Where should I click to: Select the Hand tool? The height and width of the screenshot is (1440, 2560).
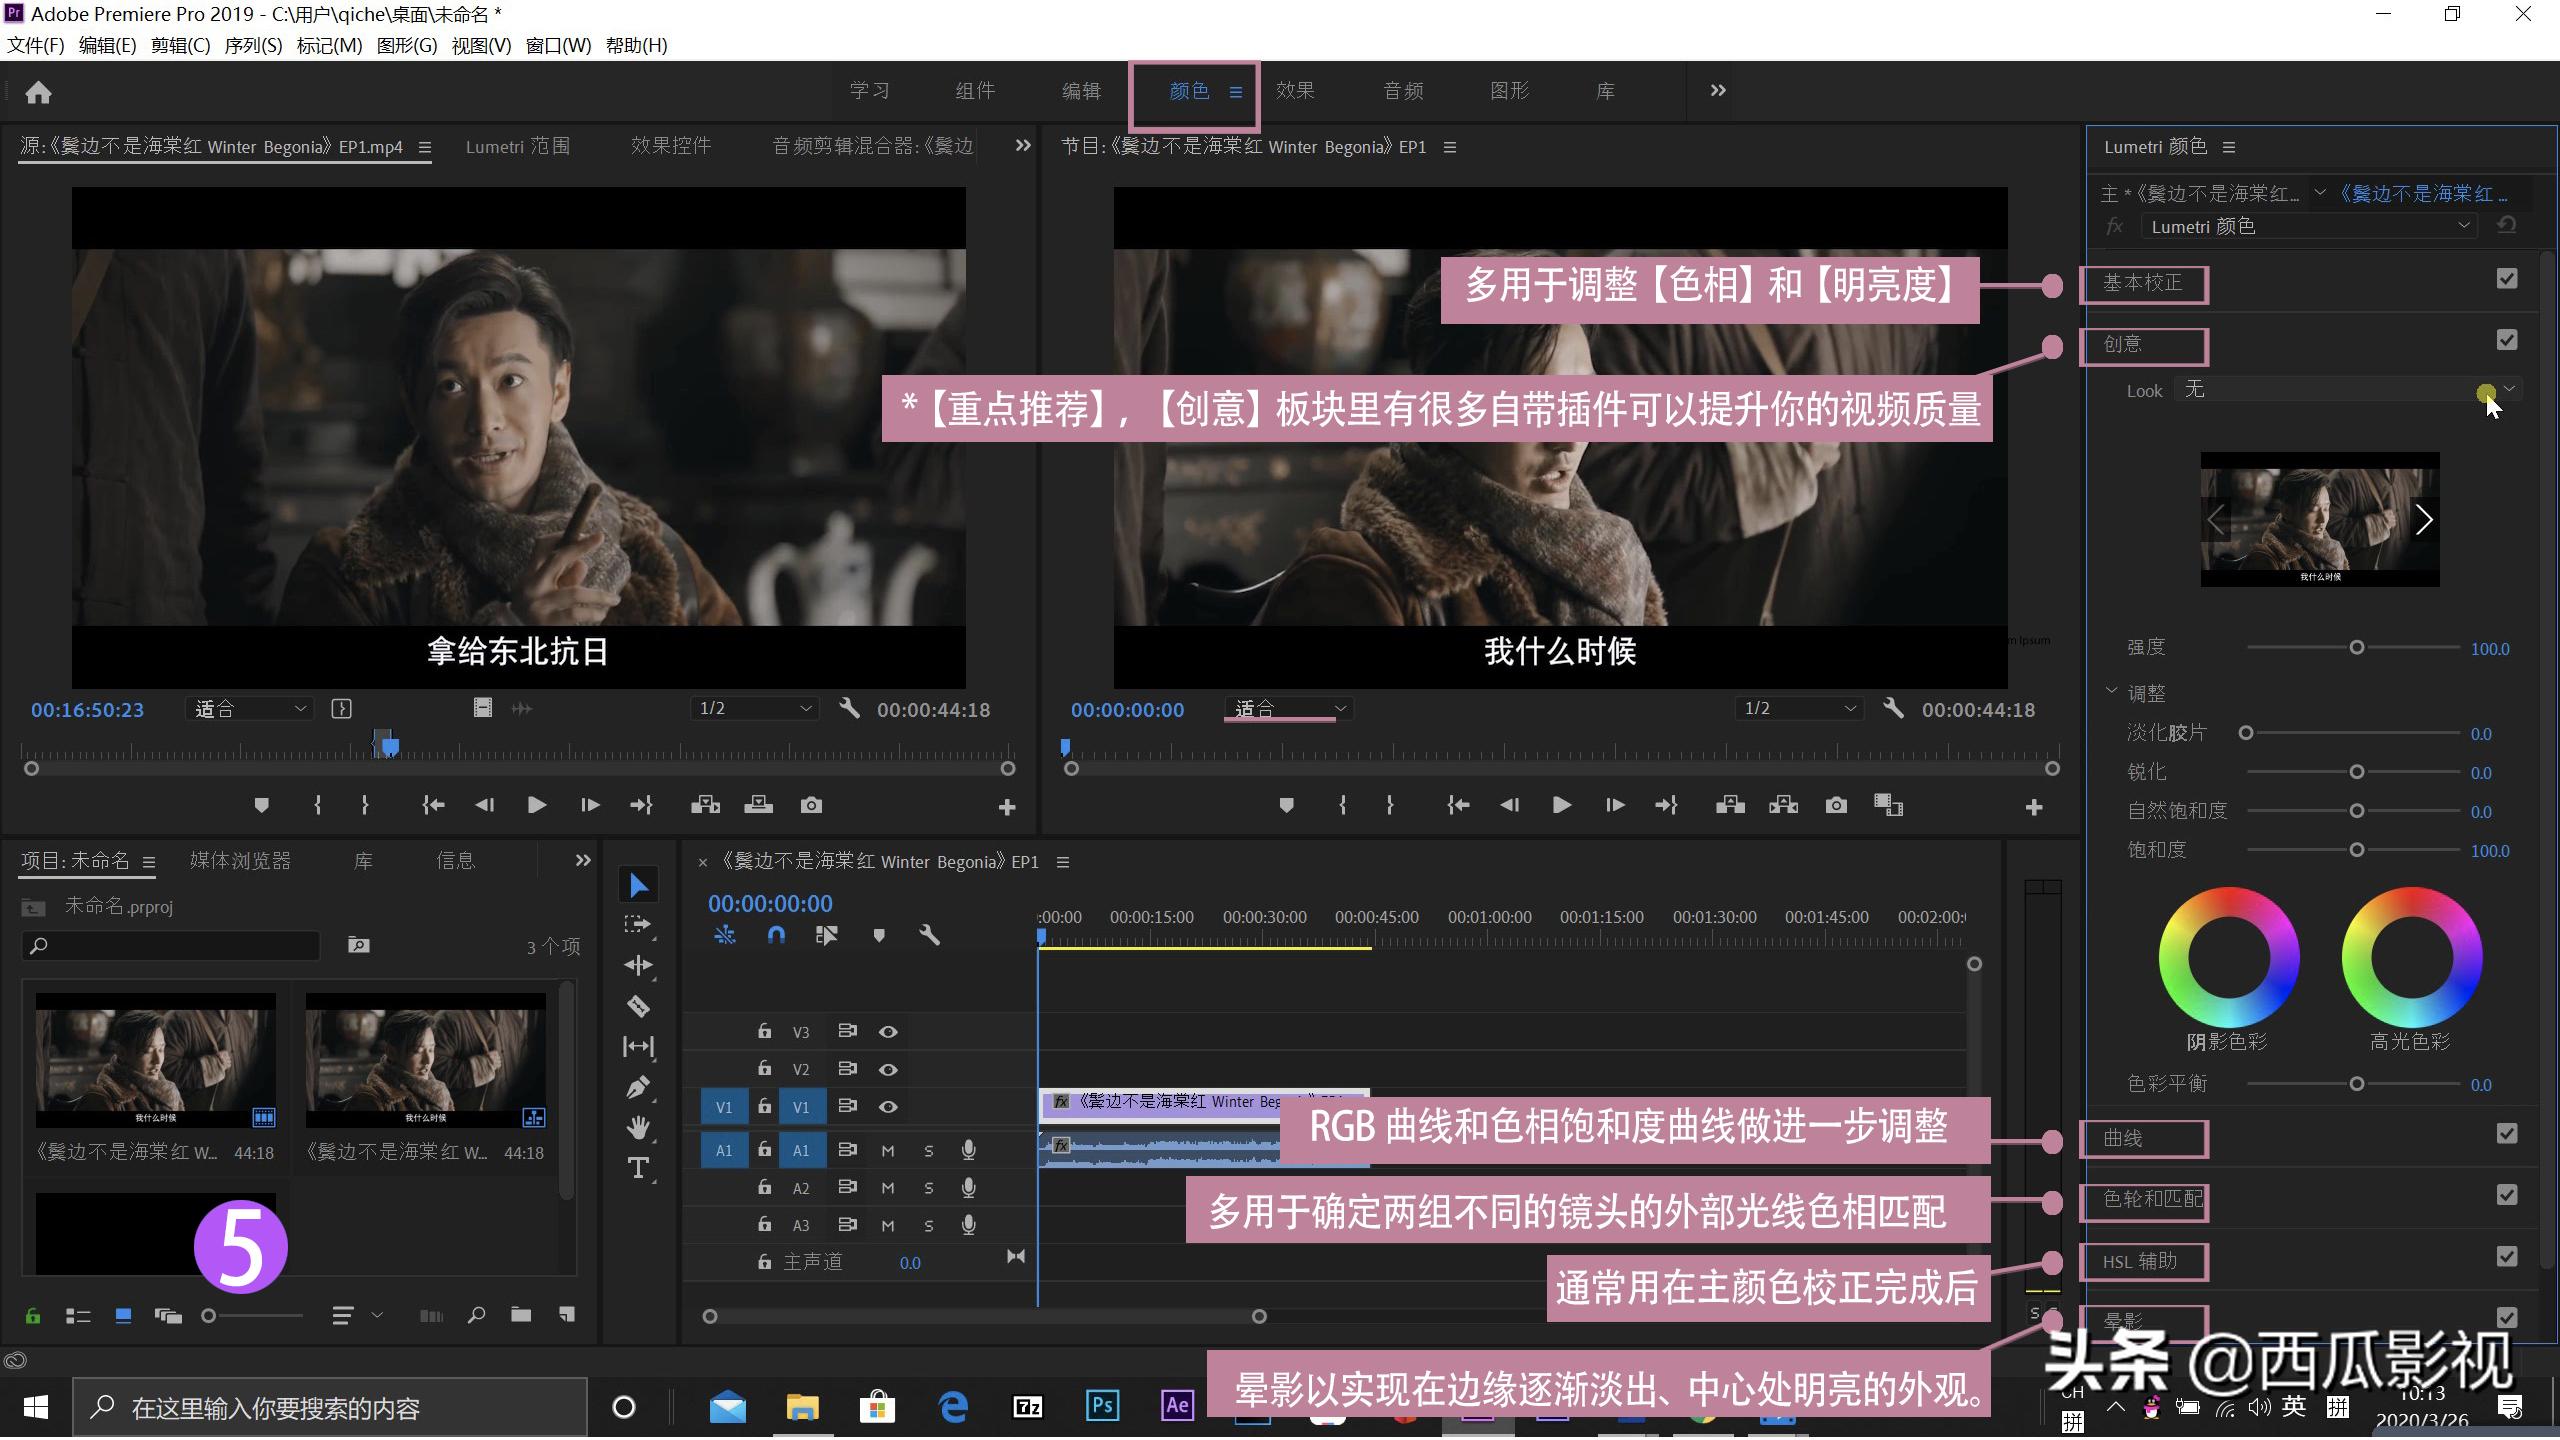coord(638,1128)
